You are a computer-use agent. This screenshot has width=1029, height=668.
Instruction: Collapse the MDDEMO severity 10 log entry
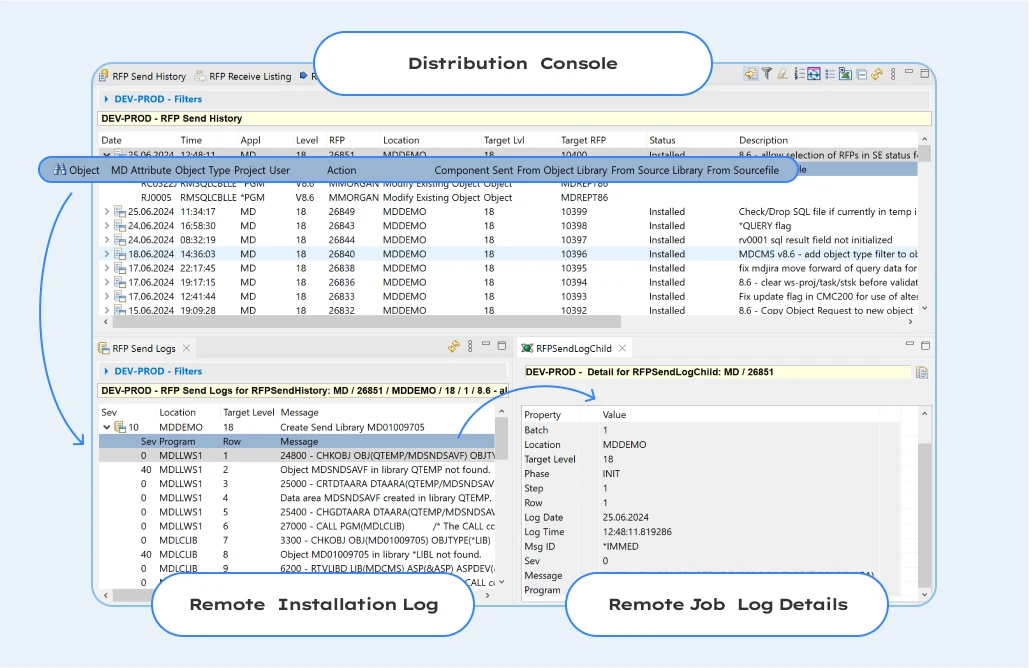tap(108, 427)
